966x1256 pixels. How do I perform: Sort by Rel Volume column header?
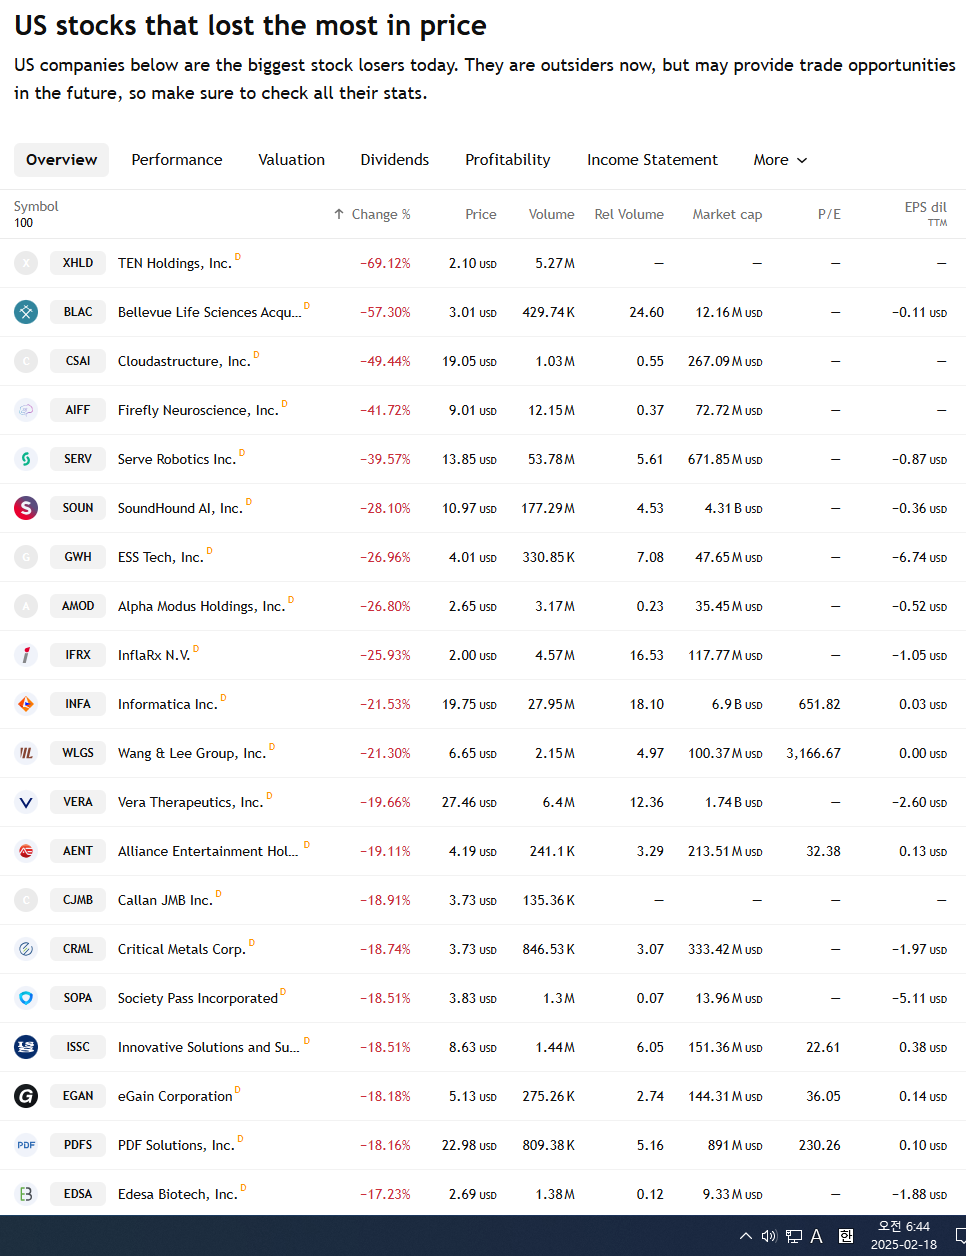click(x=629, y=214)
